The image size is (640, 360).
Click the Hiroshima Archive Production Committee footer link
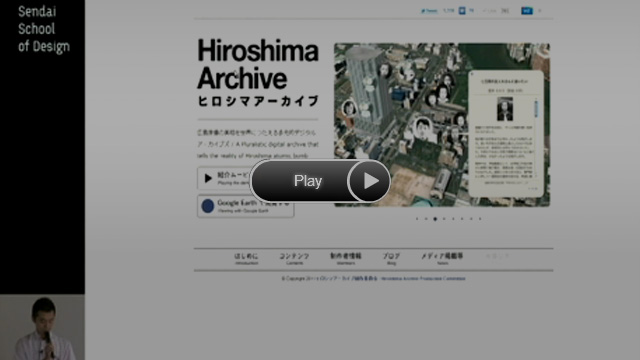[423, 279]
